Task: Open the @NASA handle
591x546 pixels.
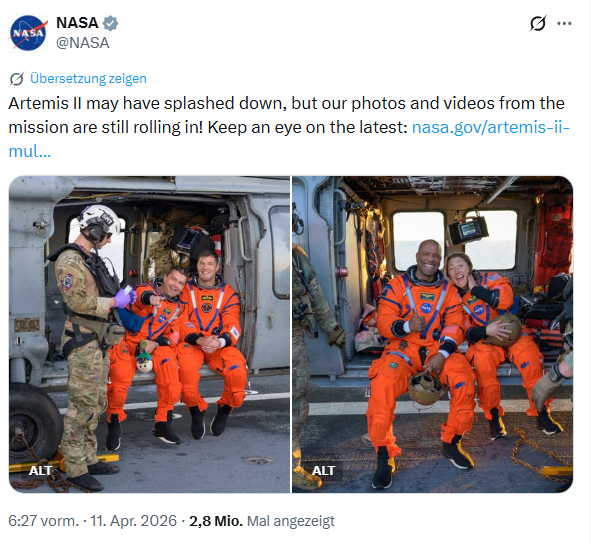Action: 83,43
